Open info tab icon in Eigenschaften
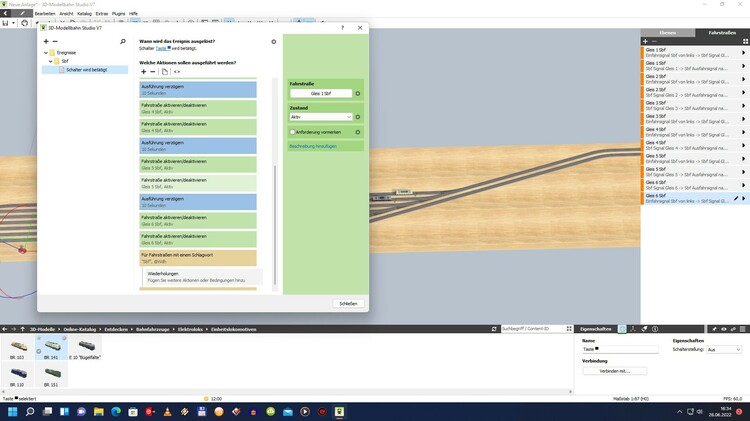This screenshot has width=750, height=421. click(655, 329)
